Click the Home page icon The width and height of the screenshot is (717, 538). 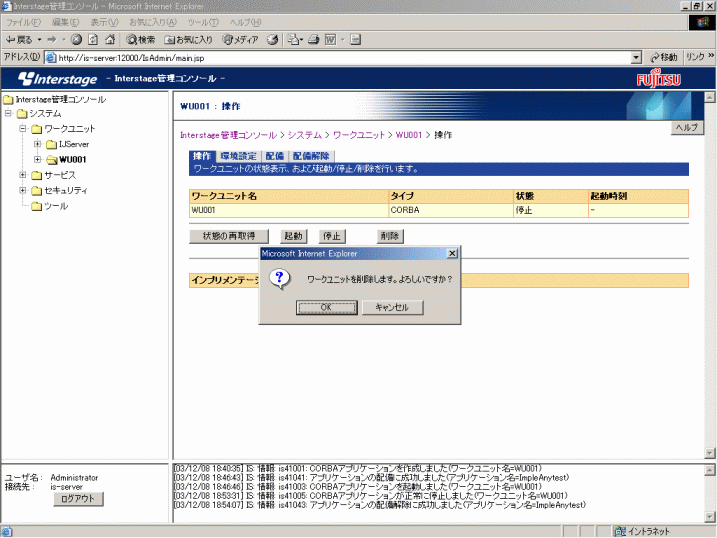pyautogui.click(x=110, y=40)
